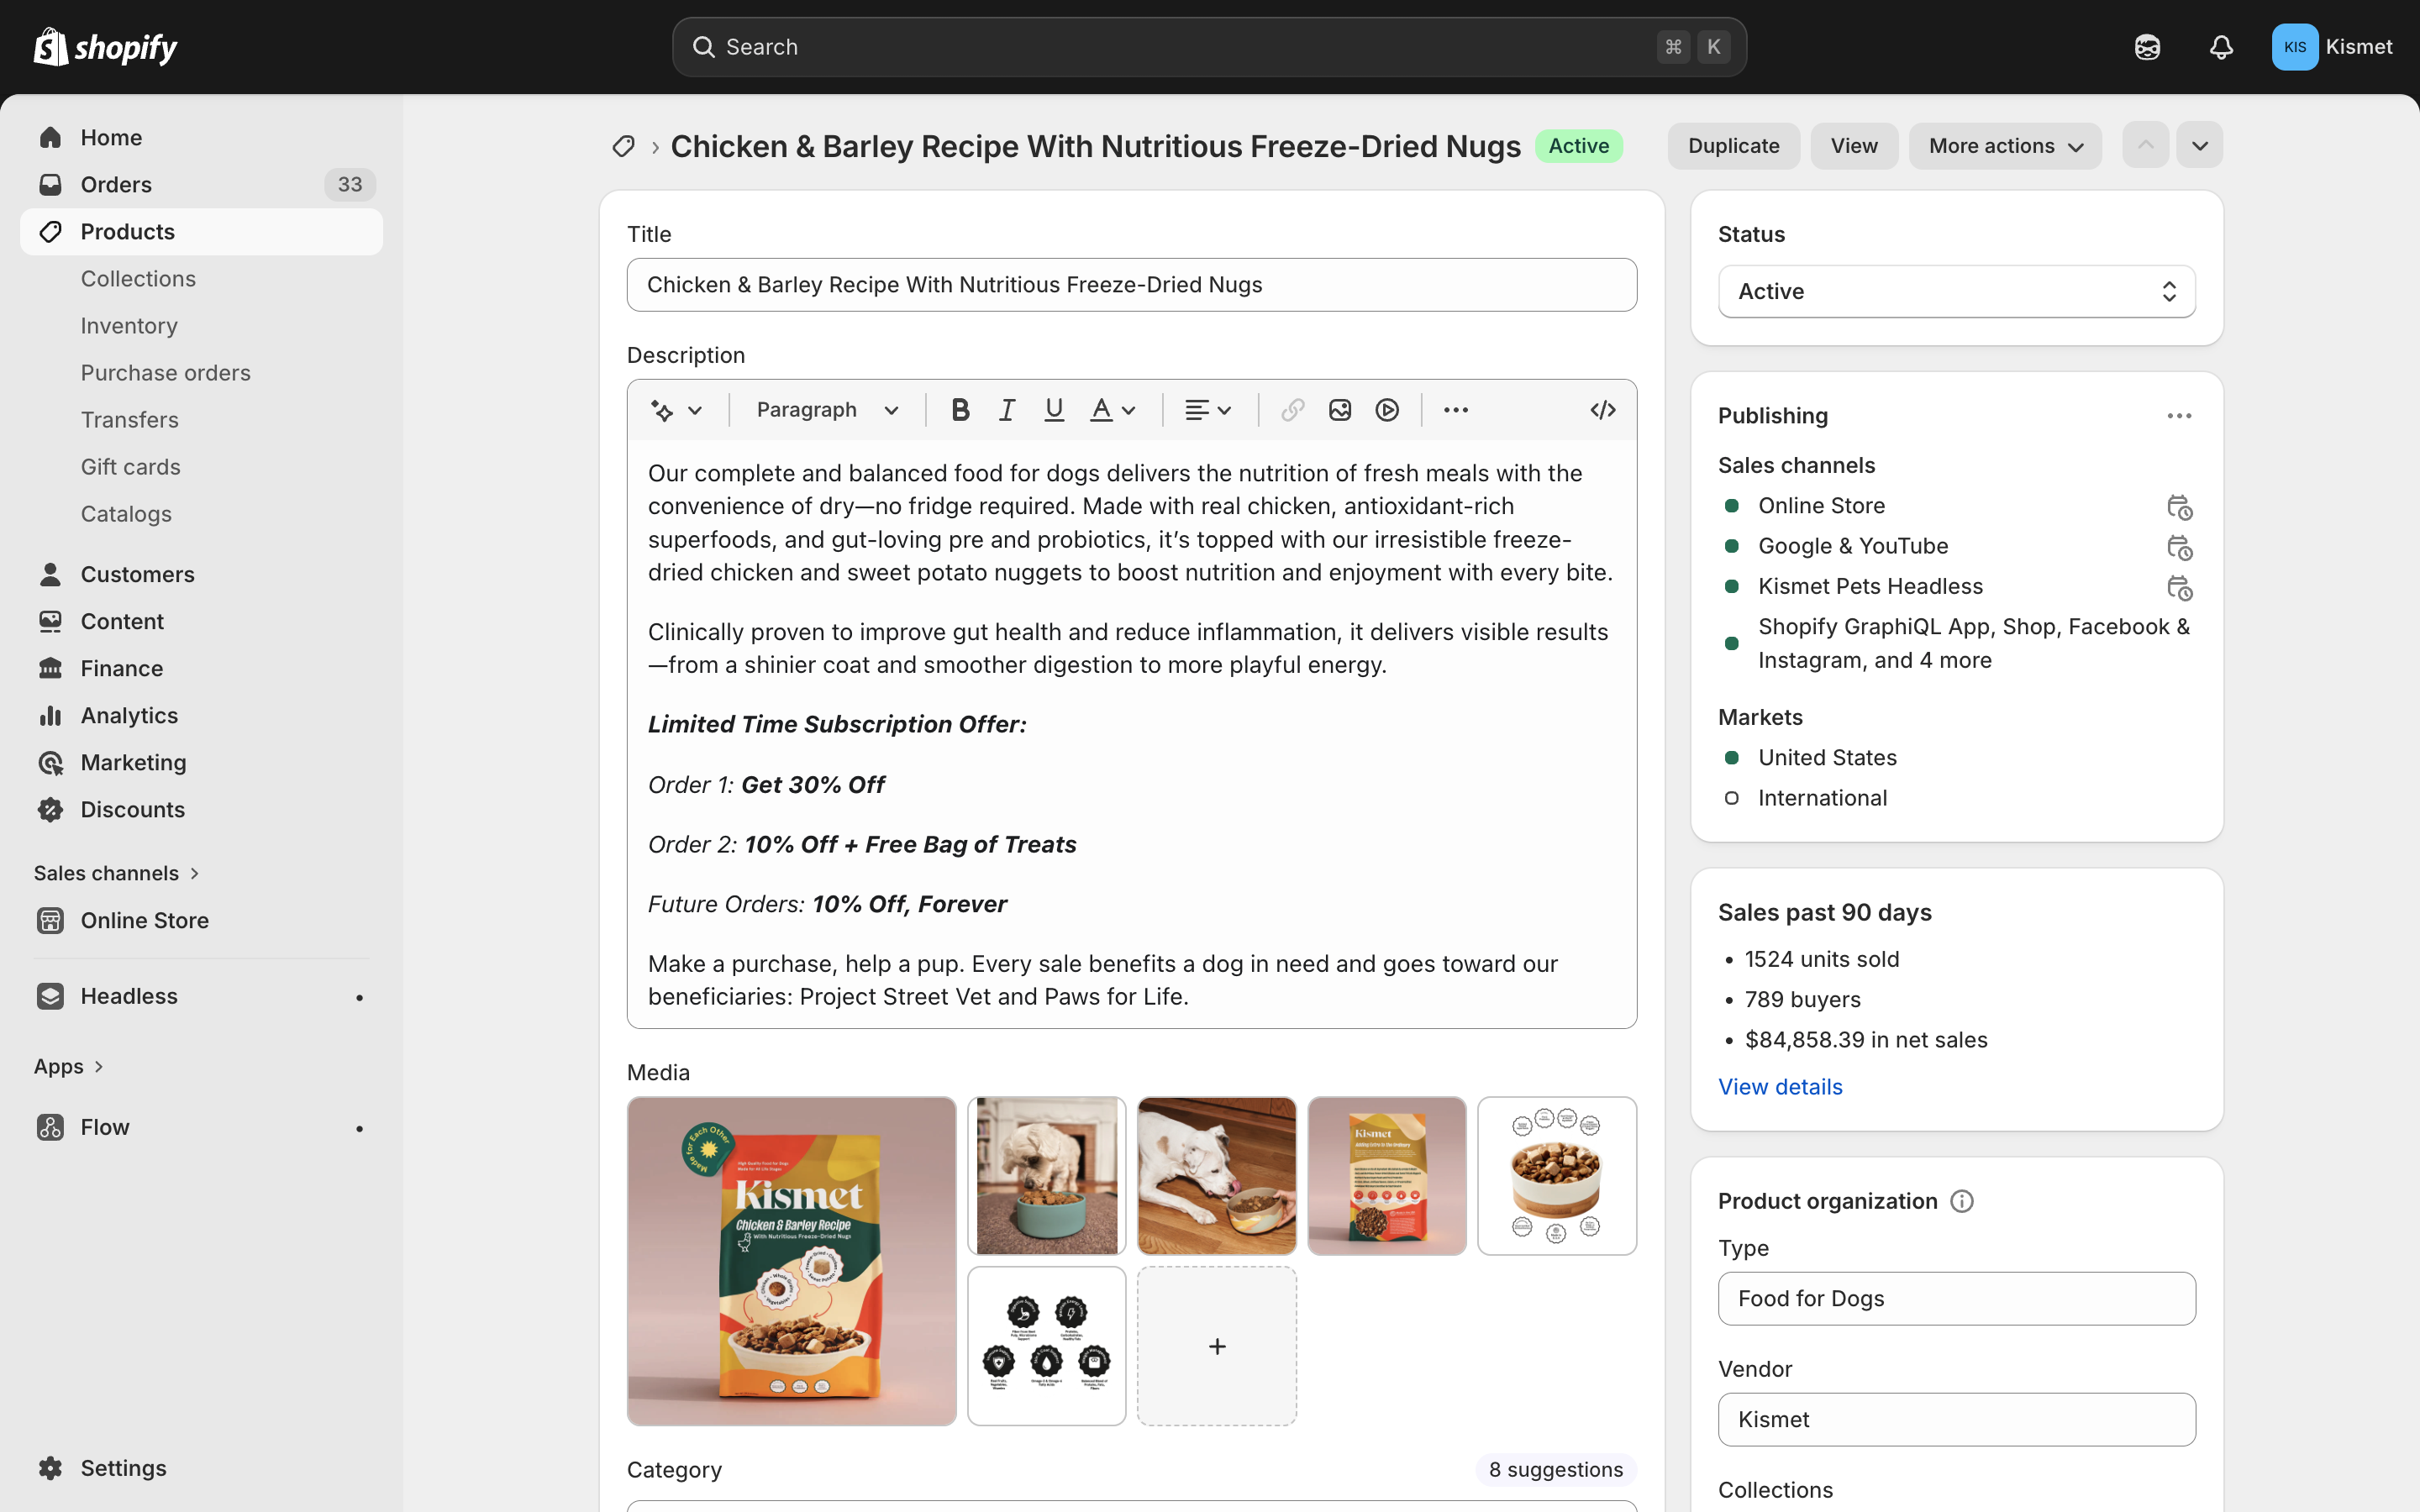The width and height of the screenshot is (2420, 1512).
Task: Open View details under Sales past 90 days
Action: click(x=1779, y=1086)
